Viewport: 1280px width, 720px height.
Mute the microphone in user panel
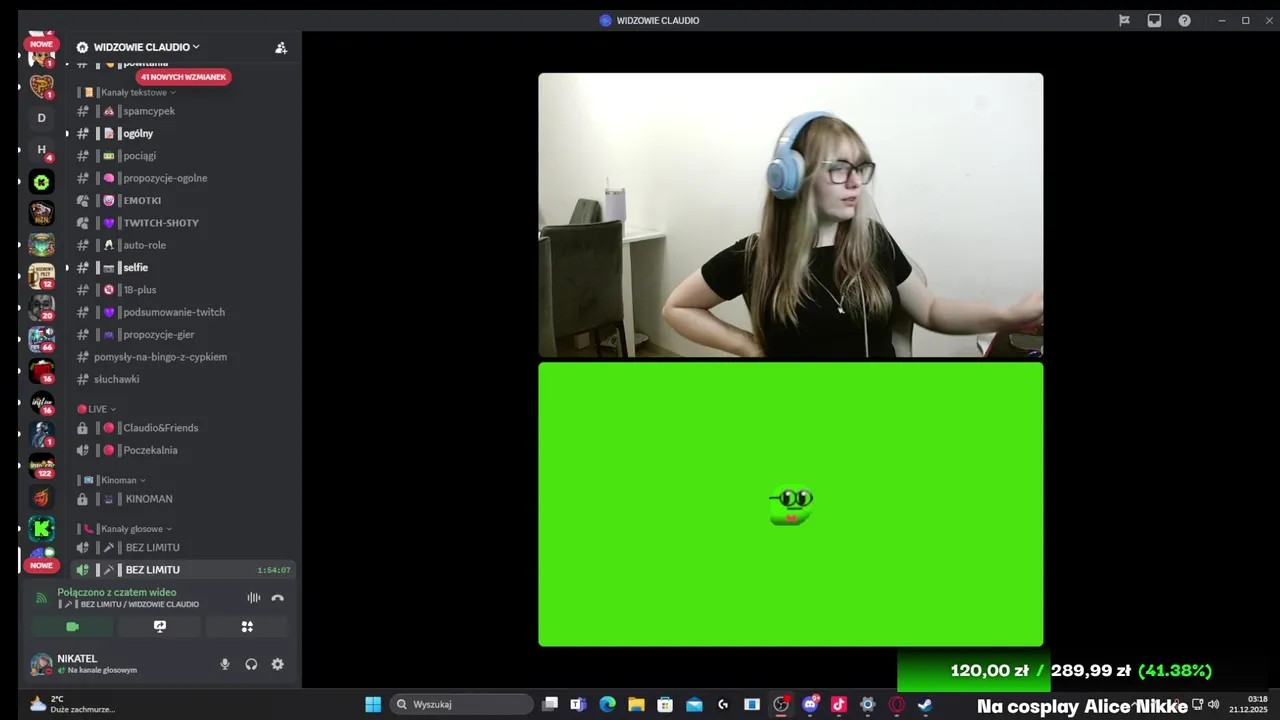225,664
